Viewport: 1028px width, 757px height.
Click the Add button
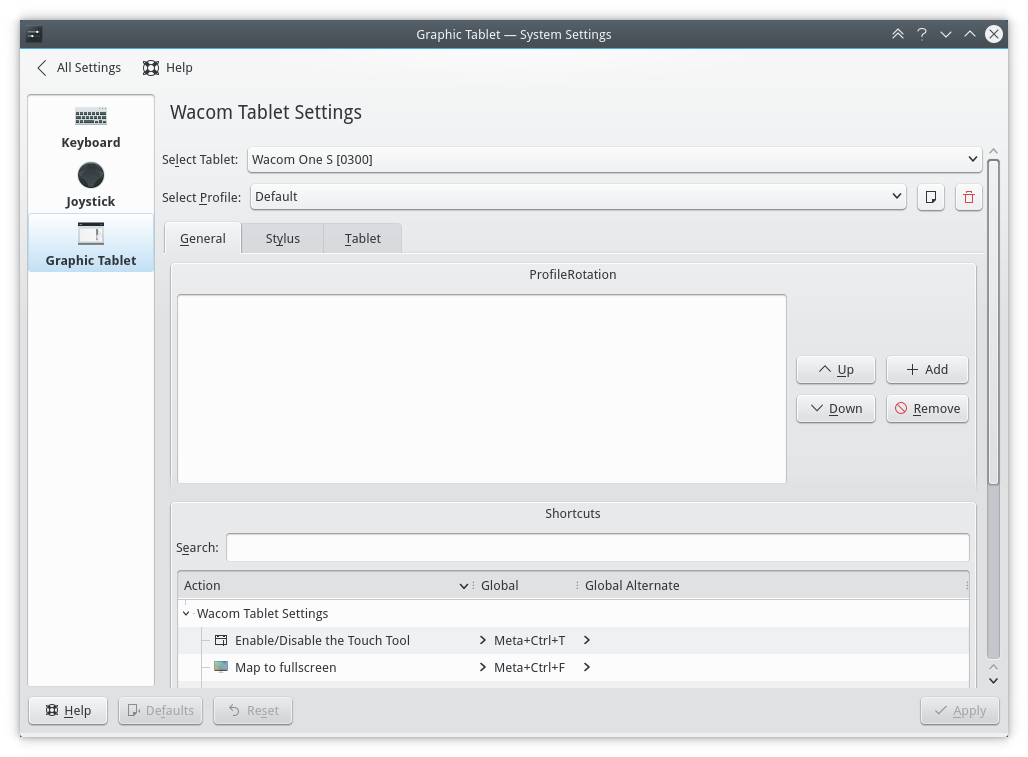[927, 370]
